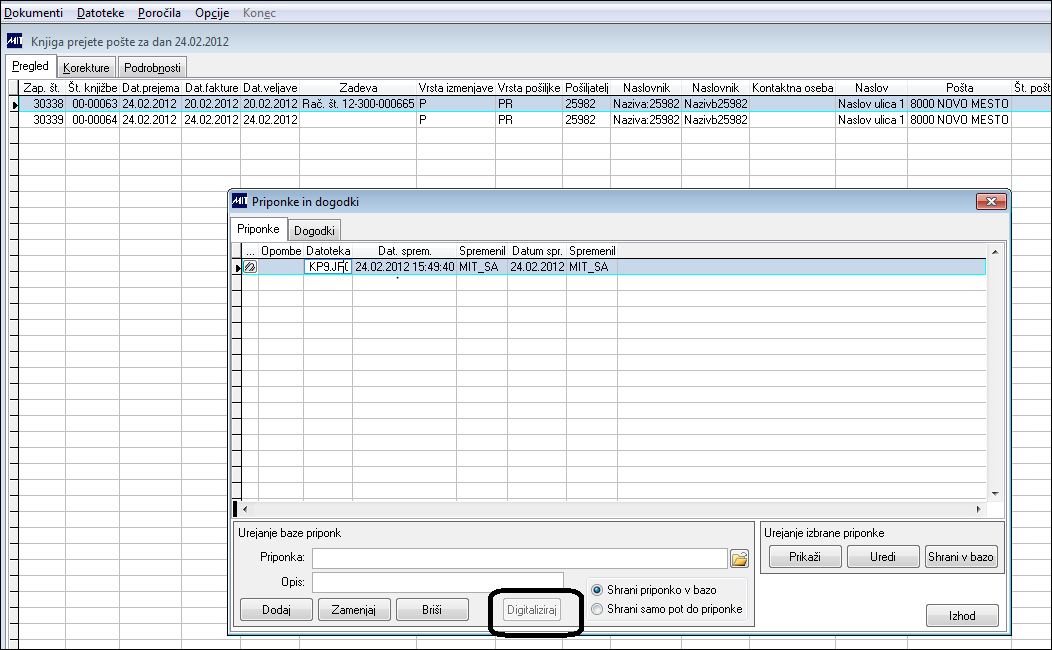Click the MIT logo beside Knjiga prejete pošte
The image size is (1052, 650).
point(14,41)
